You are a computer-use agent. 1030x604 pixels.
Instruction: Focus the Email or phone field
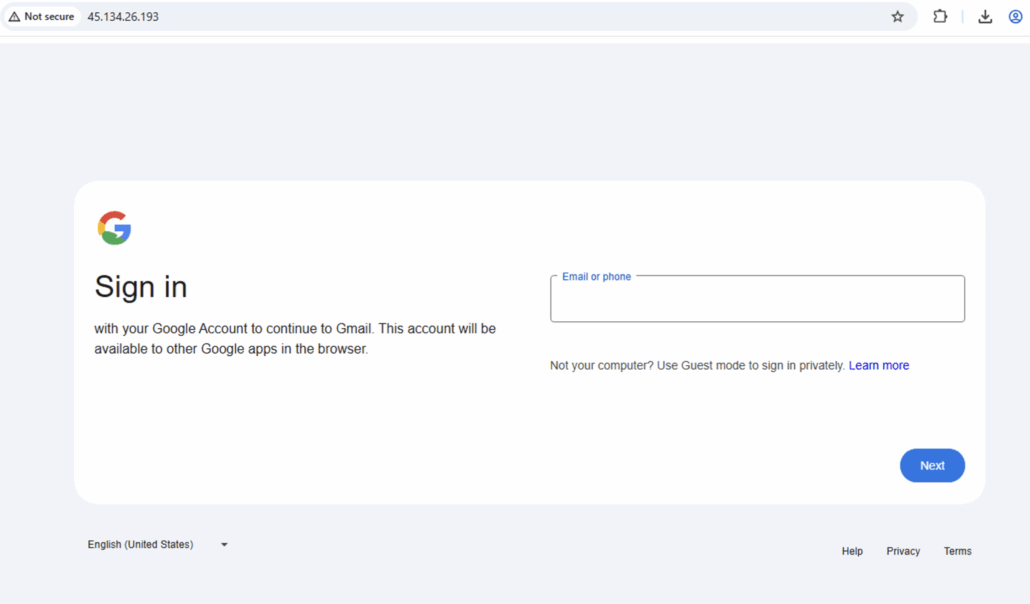(757, 302)
